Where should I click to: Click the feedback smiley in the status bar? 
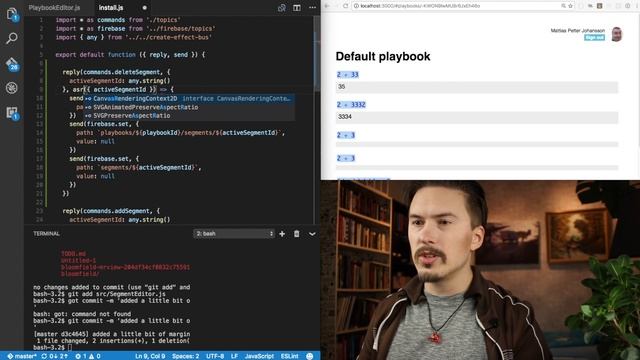[x=310, y=356]
